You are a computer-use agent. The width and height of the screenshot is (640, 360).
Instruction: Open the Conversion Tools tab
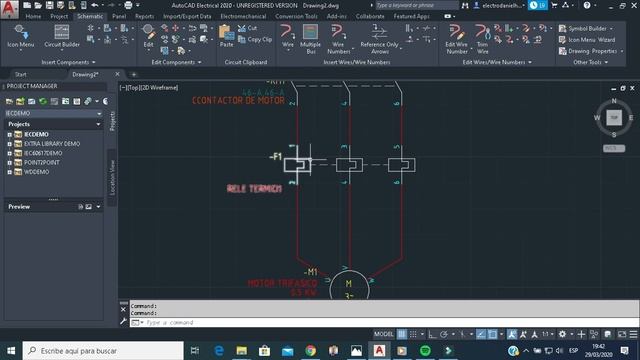(296, 16)
